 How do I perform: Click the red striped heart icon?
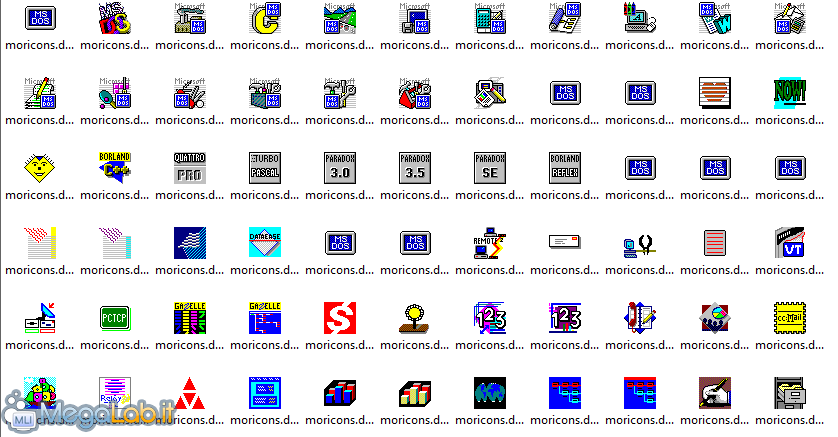click(x=715, y=93)
